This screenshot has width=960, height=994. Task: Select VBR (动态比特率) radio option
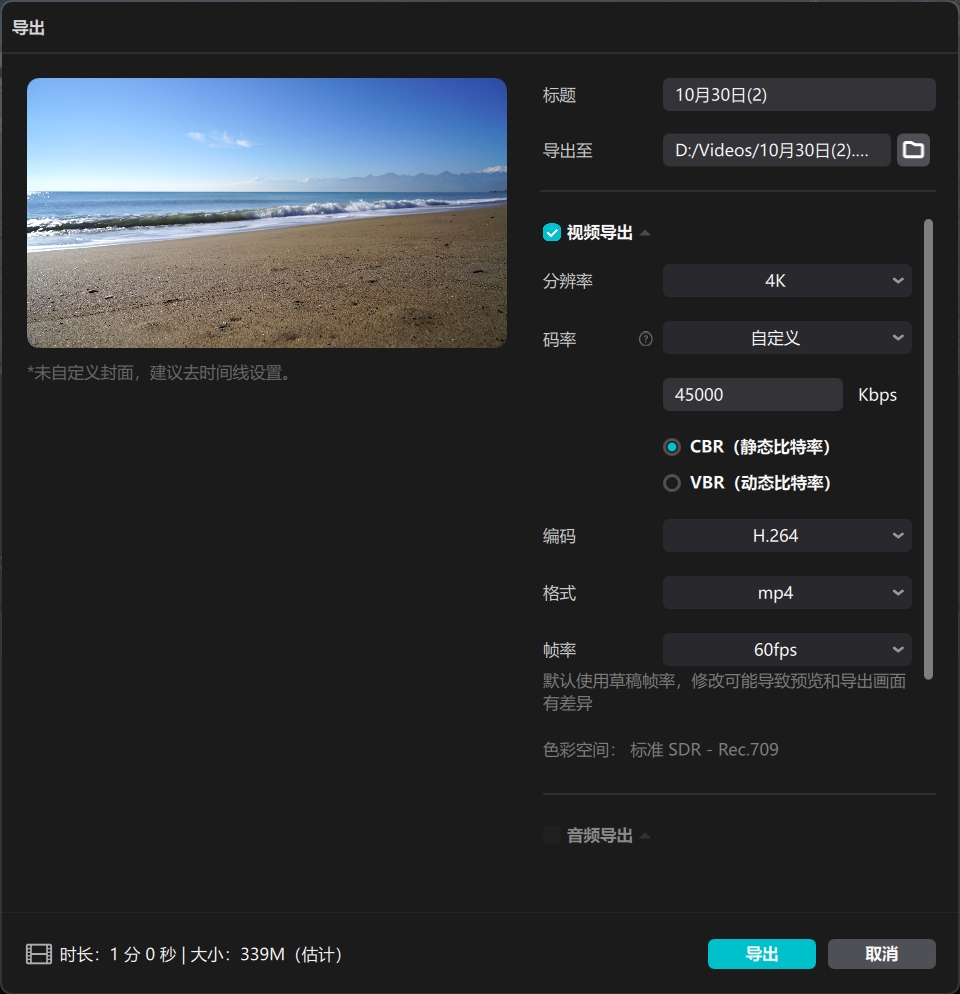pos(672,483)
